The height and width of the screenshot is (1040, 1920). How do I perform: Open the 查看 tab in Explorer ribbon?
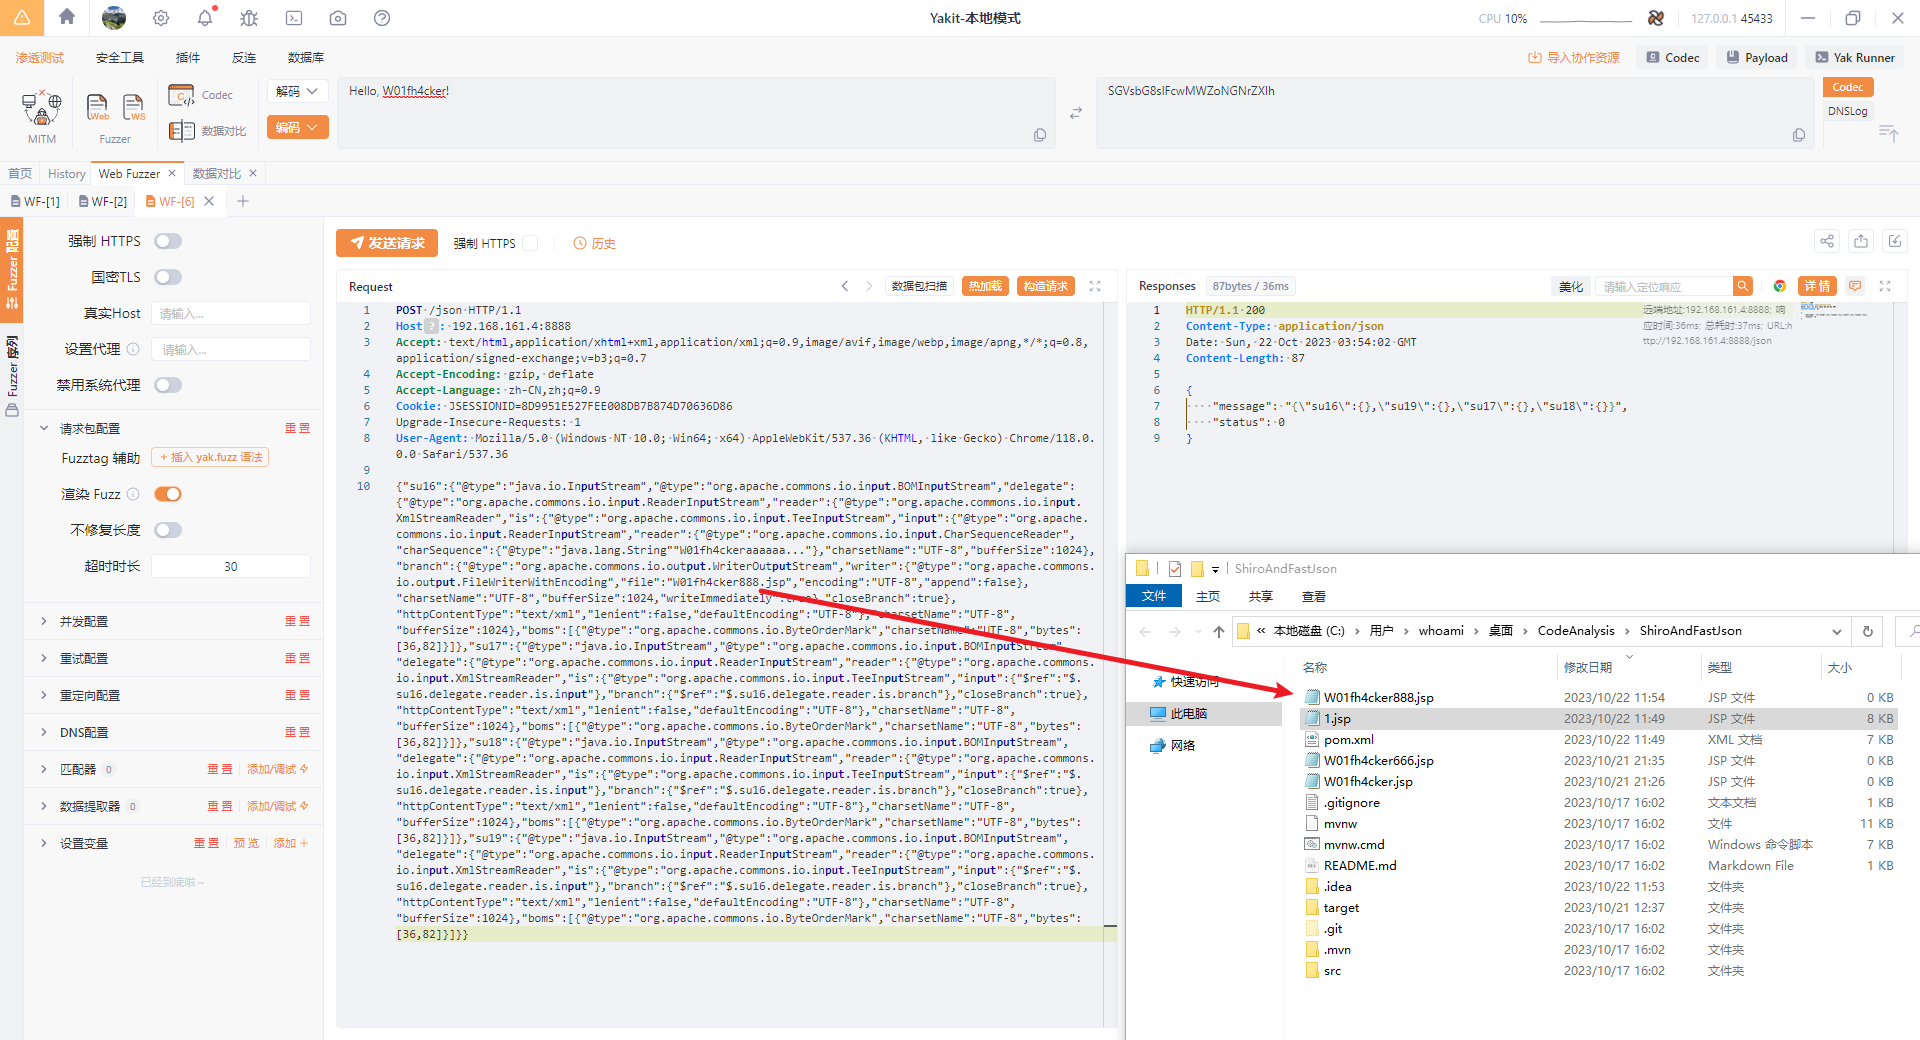click(x=1314, y=596)
